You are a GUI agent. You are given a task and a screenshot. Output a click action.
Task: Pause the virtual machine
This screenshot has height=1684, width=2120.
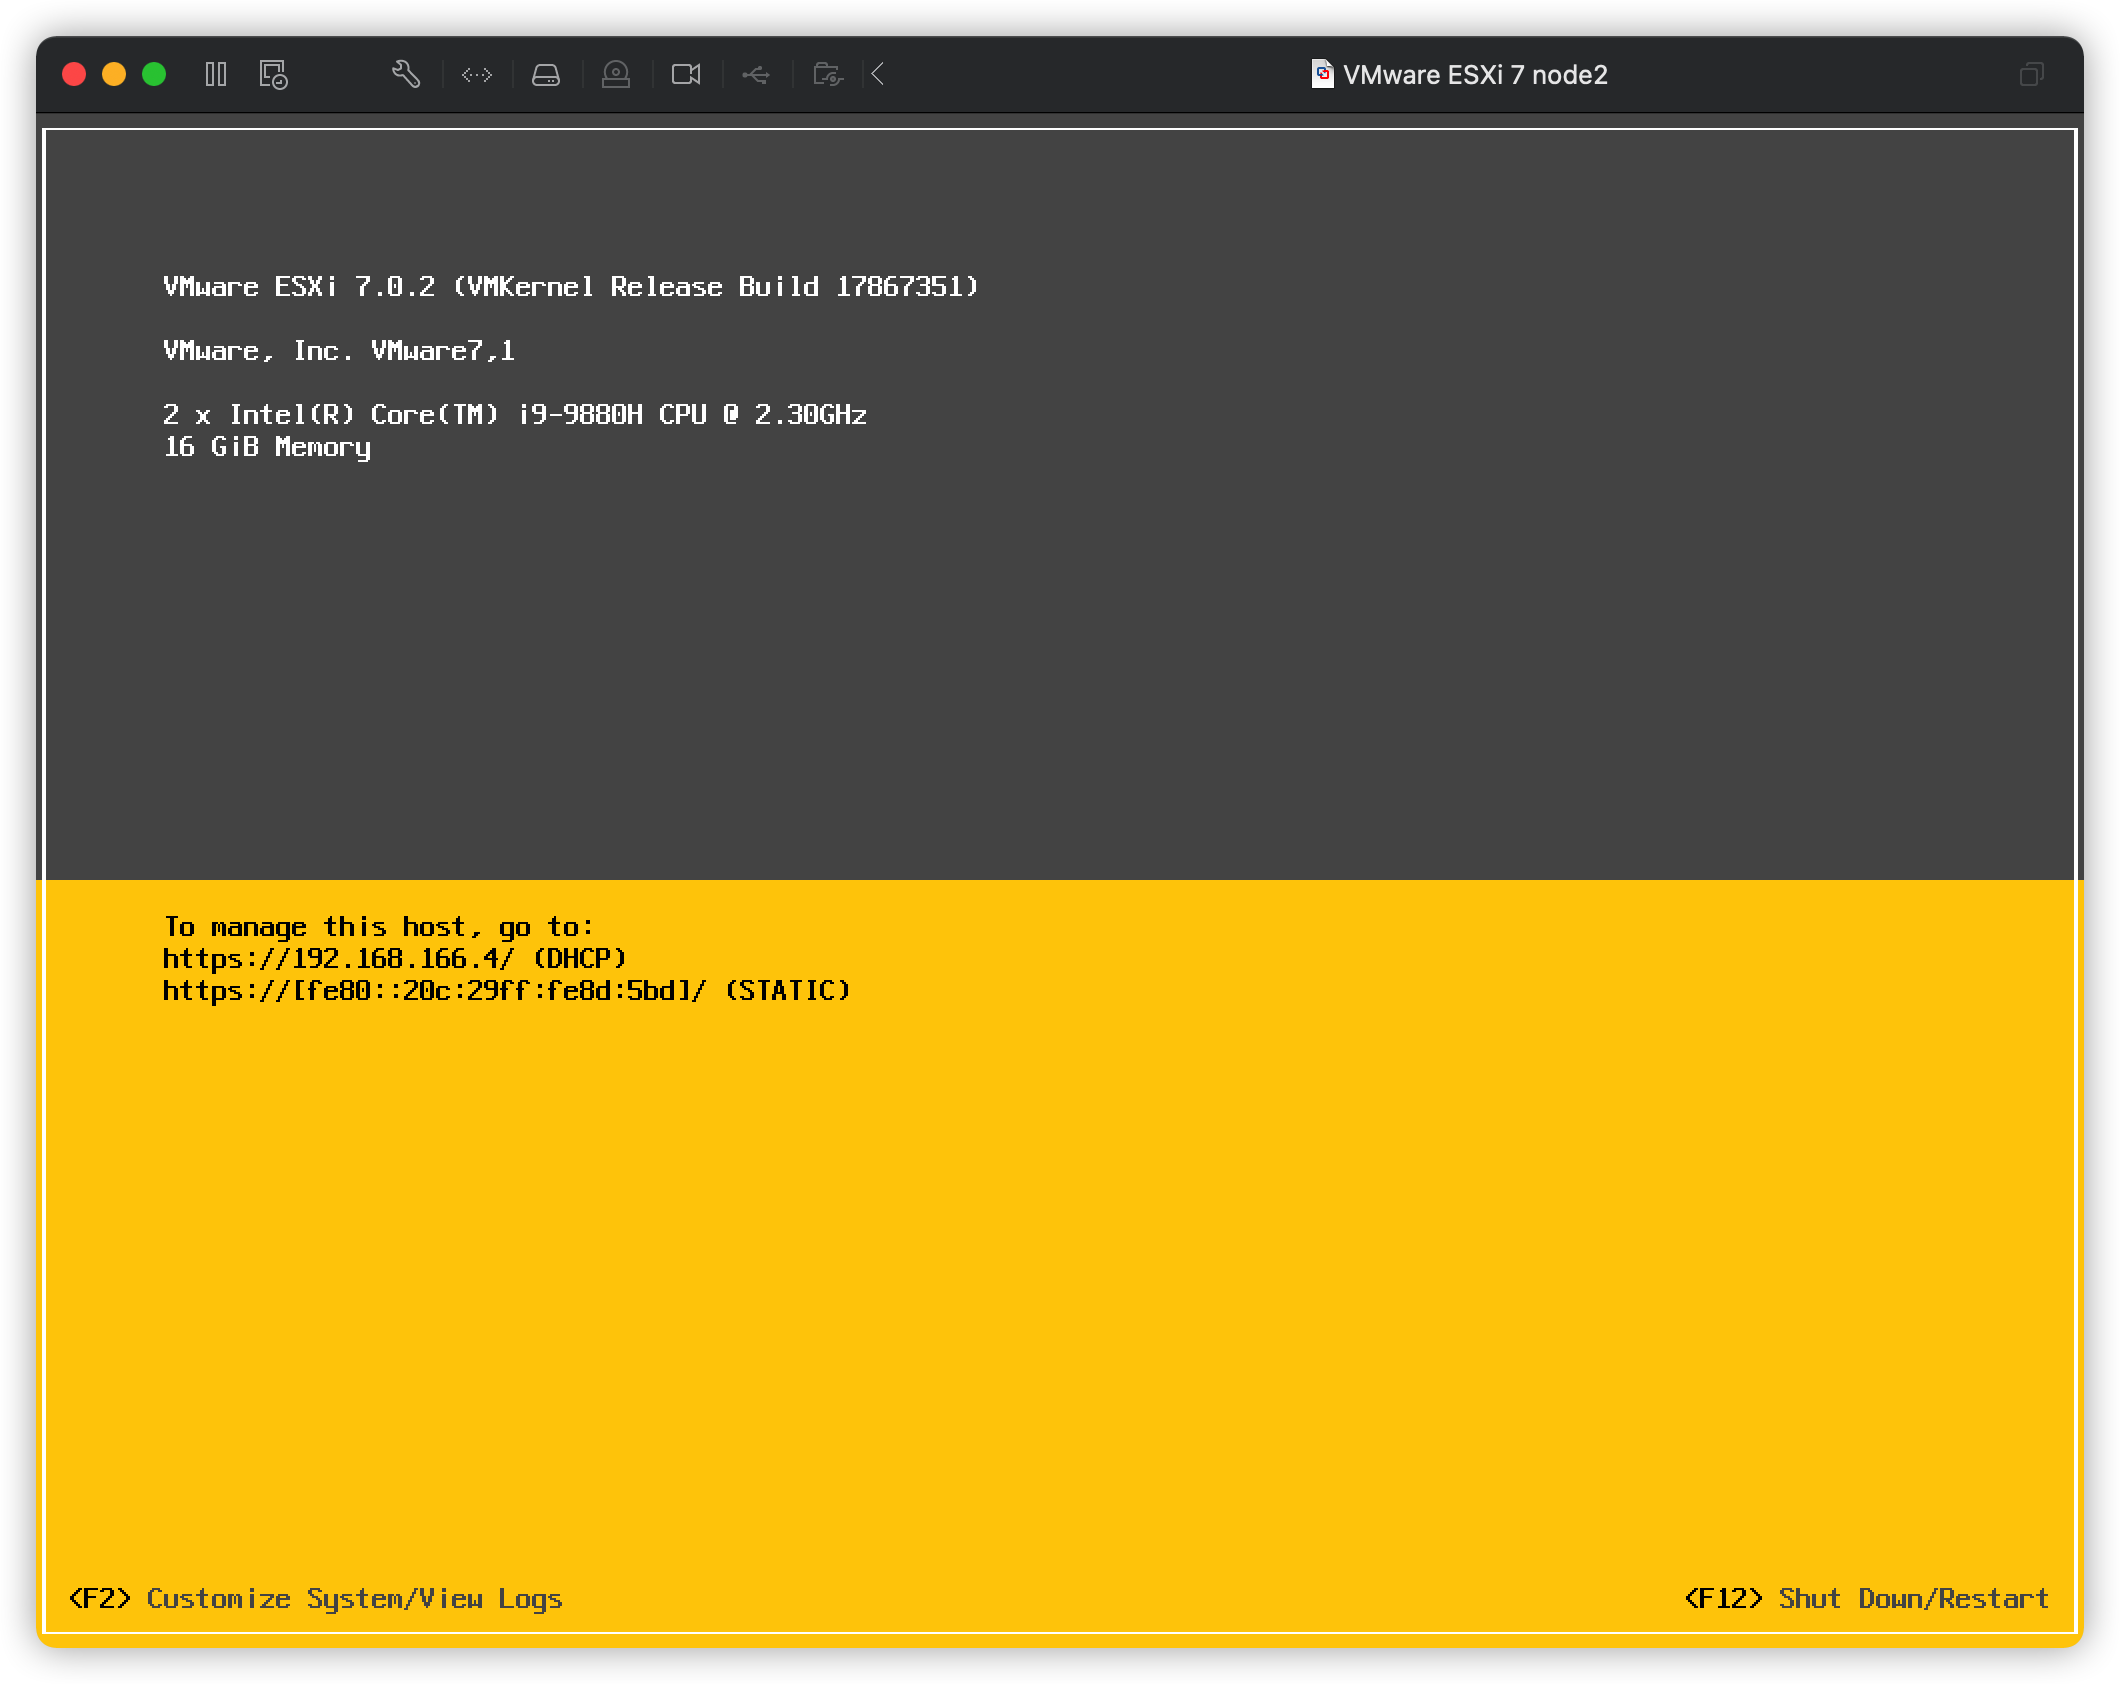coord(216,75)
